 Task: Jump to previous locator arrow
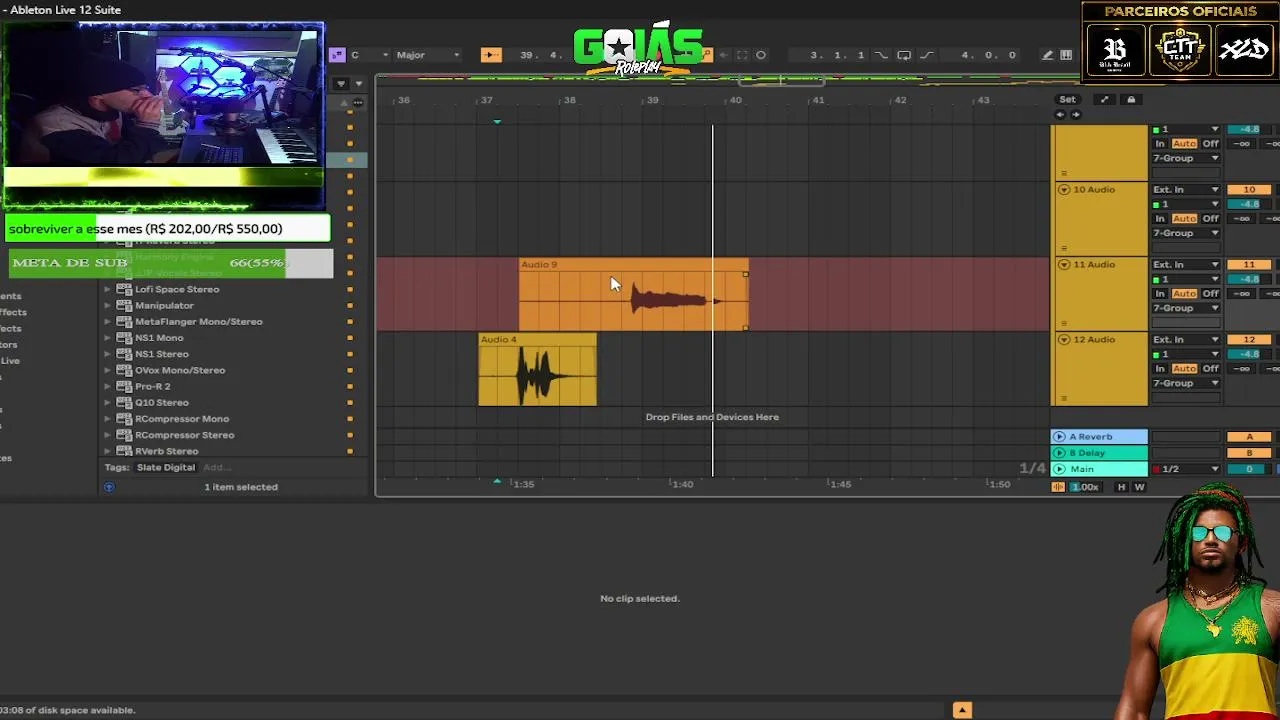pyautogui.click(x=1060, y=114)
